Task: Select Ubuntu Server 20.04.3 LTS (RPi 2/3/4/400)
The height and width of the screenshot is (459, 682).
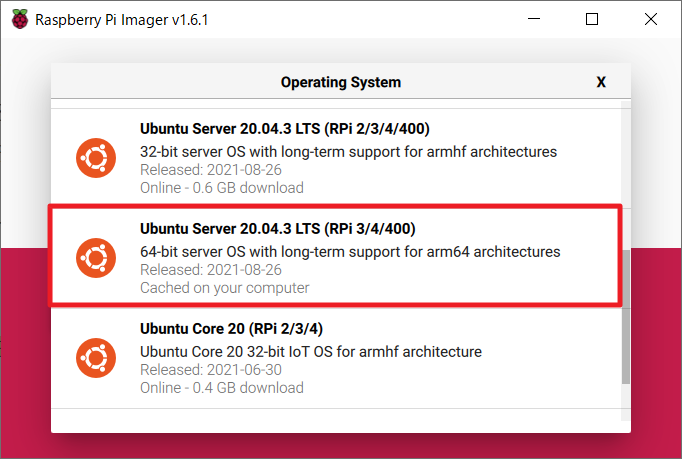Action: 285,128
